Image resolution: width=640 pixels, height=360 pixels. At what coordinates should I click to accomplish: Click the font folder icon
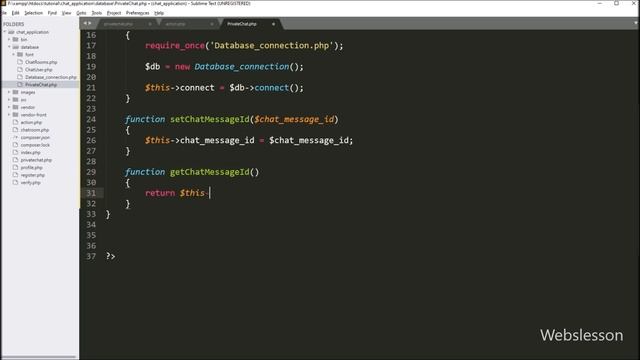click(x=20, y=54)
